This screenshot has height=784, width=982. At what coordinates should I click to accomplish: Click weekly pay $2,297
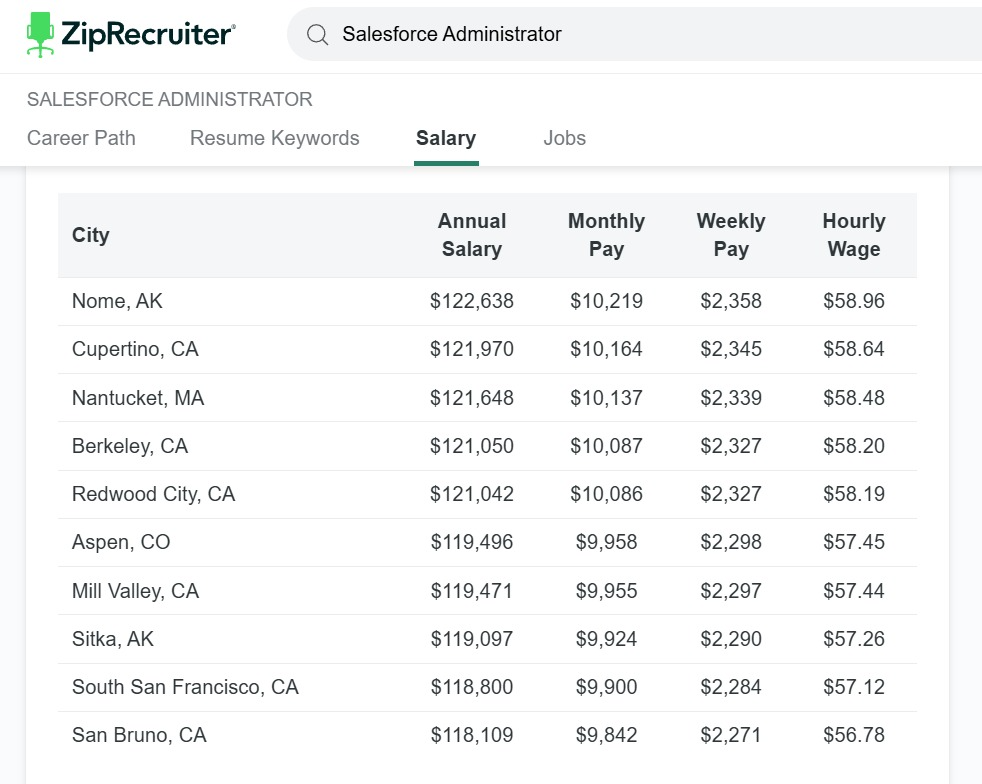(x=731, y=591)
